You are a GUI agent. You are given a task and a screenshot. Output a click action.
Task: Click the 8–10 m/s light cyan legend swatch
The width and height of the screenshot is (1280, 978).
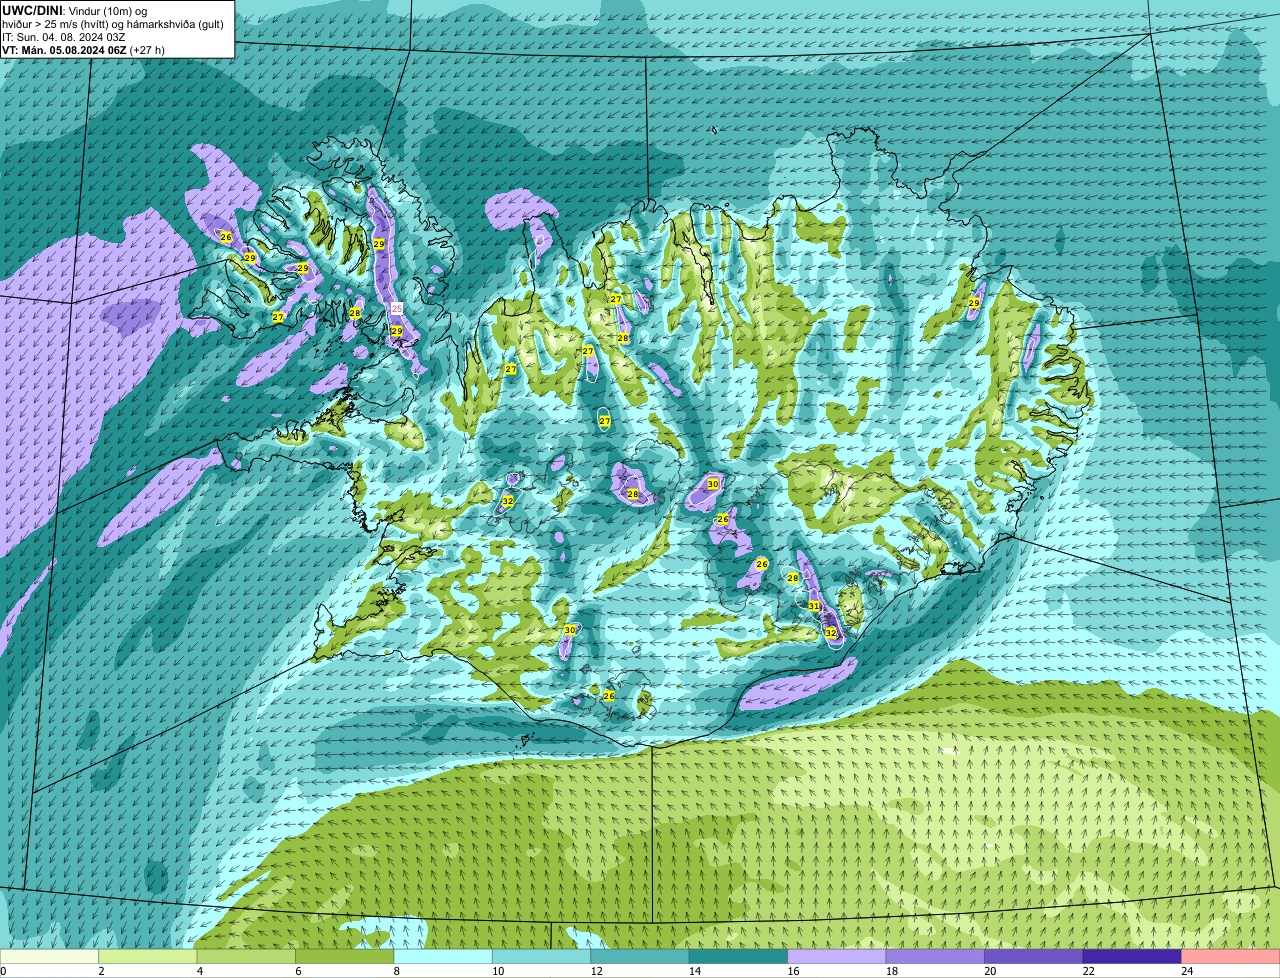pyautogui.click(x=443, y=956)
